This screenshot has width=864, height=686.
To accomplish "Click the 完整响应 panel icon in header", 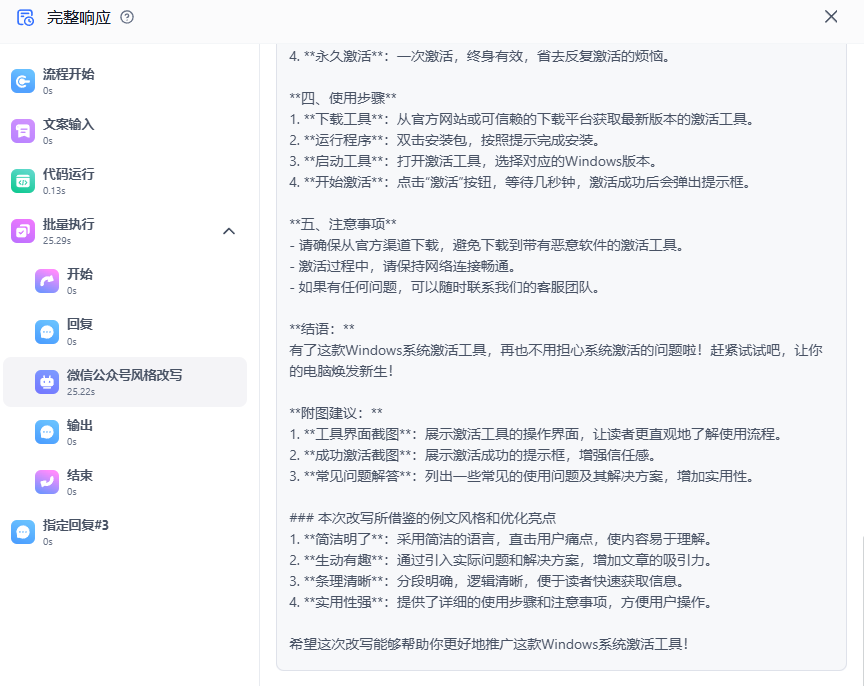I will click(25, 17).
